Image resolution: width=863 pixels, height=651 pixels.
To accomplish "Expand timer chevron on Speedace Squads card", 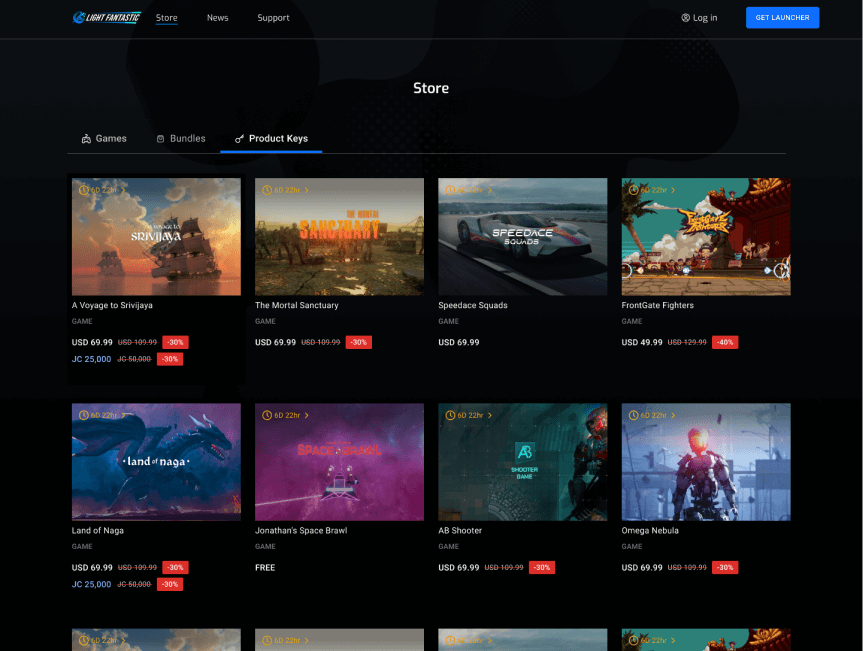I will (490, 190).
